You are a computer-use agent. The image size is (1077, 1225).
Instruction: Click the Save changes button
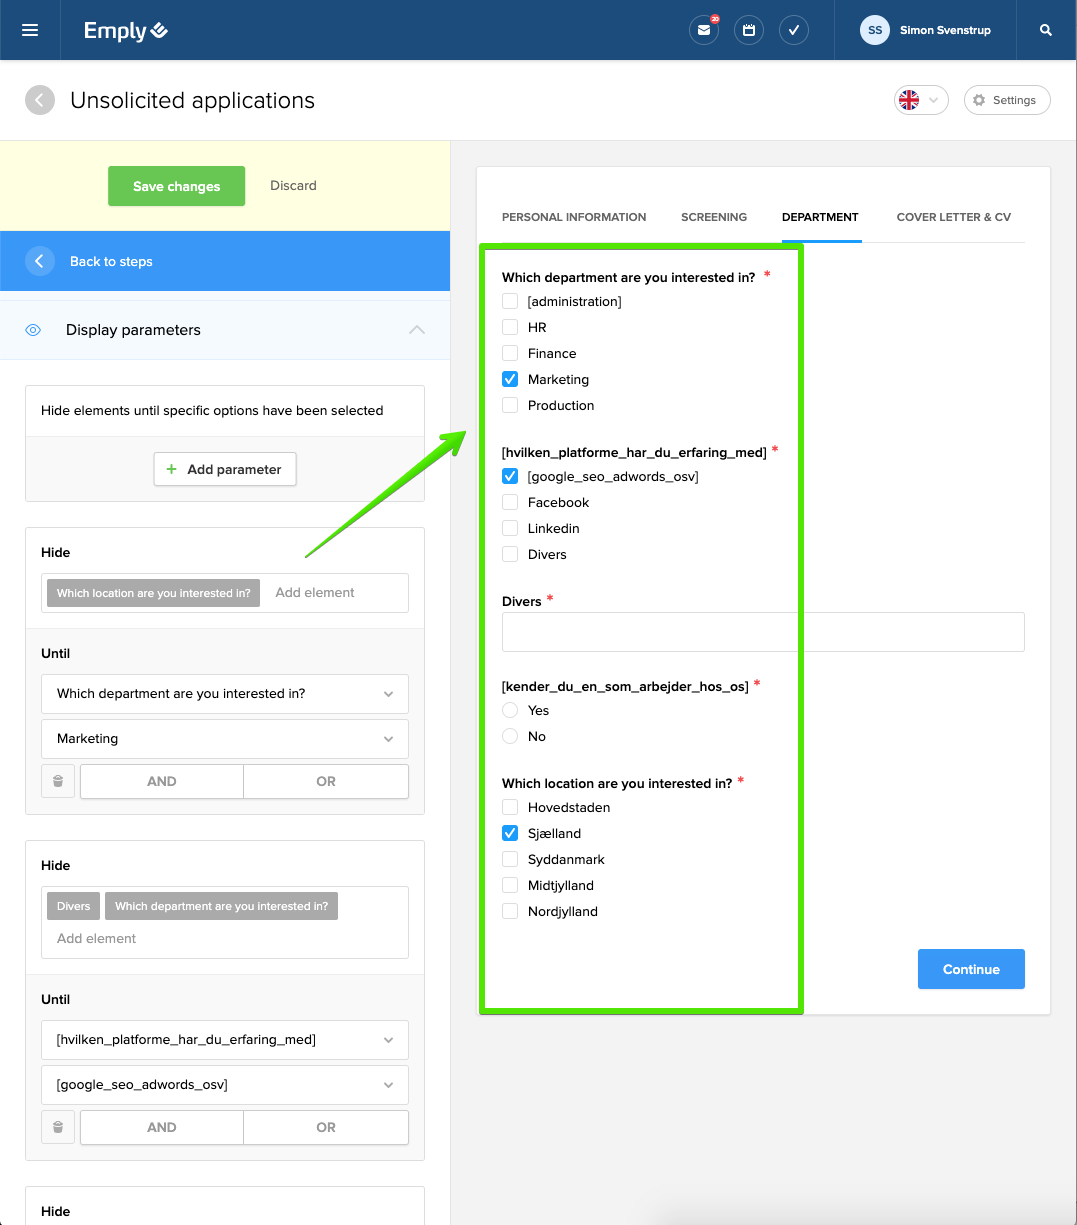point(176,186)
